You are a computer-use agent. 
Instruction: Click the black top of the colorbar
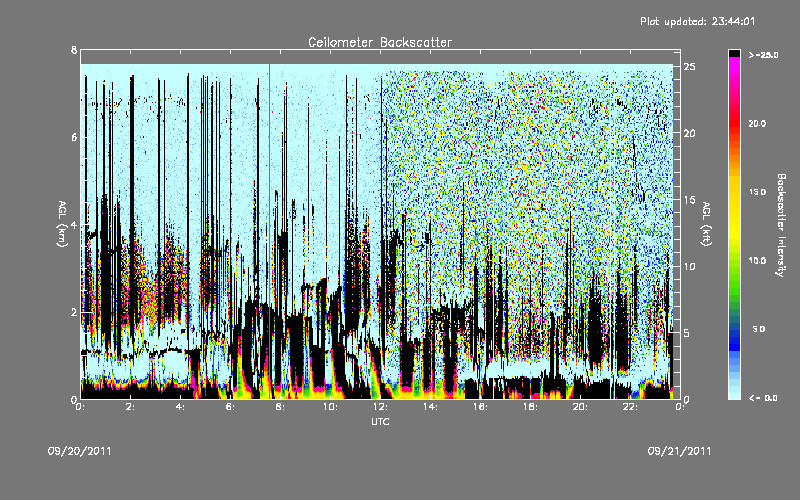click(x=734, y=53)
